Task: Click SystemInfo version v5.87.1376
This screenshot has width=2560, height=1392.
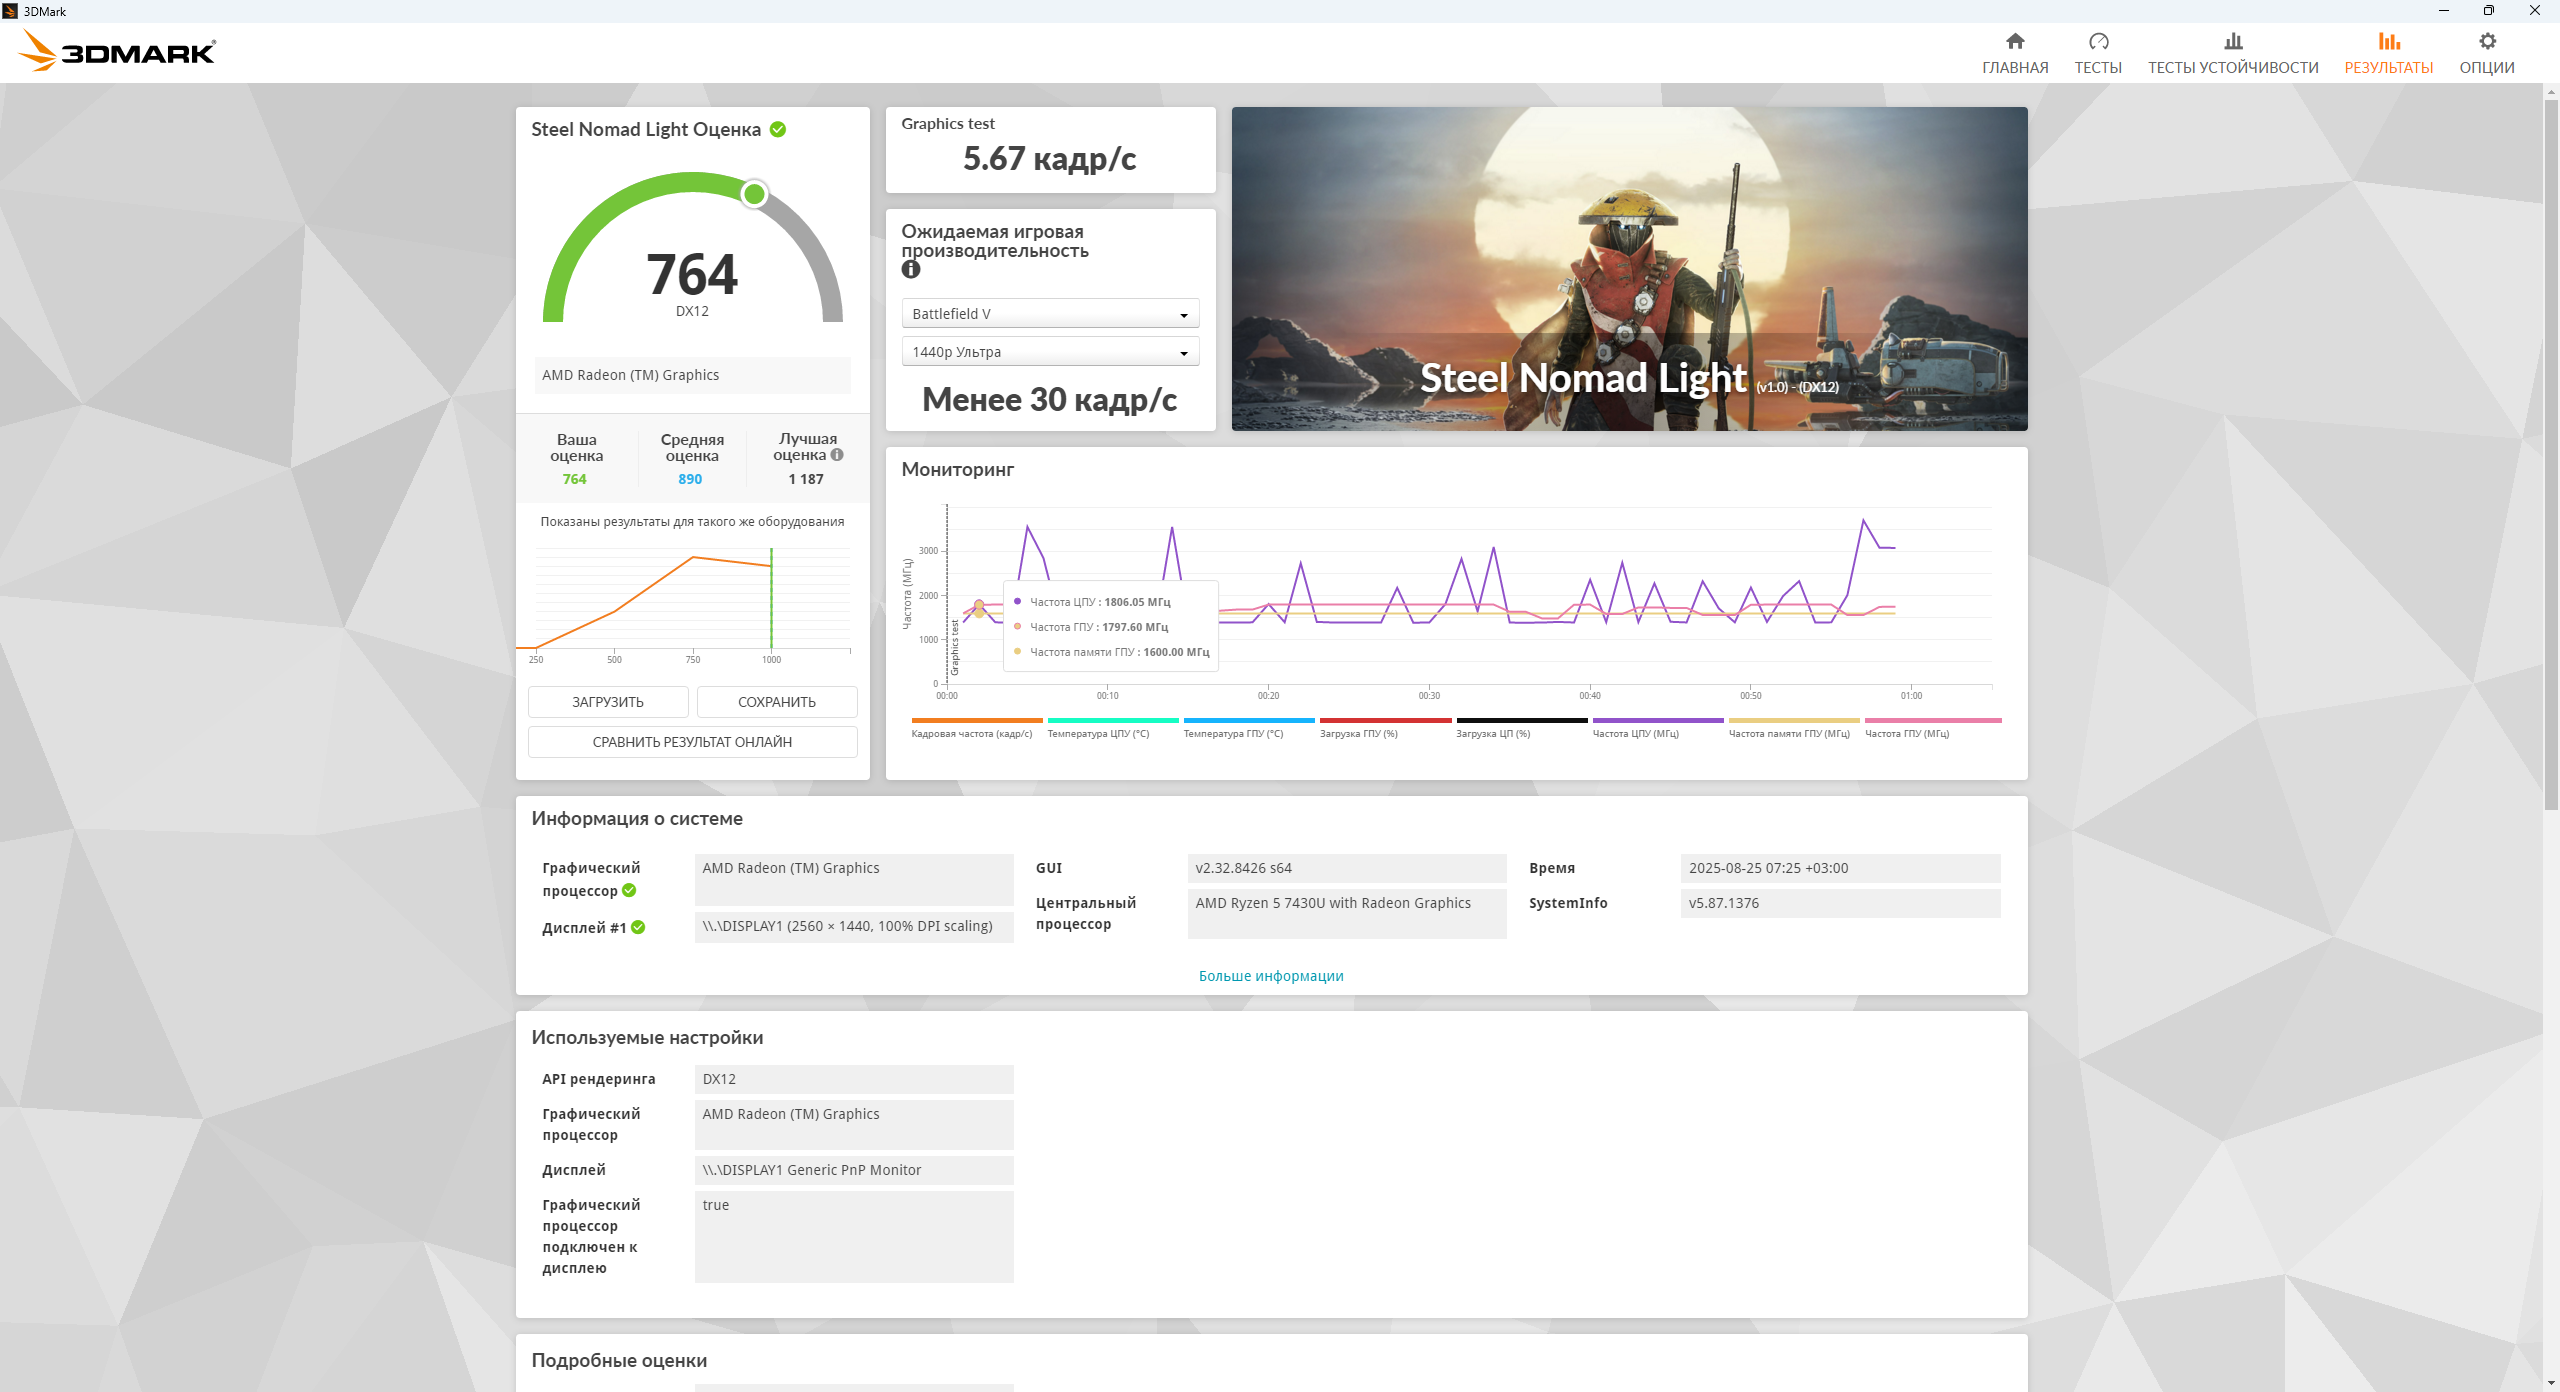Action: (x=1841, y=903)
